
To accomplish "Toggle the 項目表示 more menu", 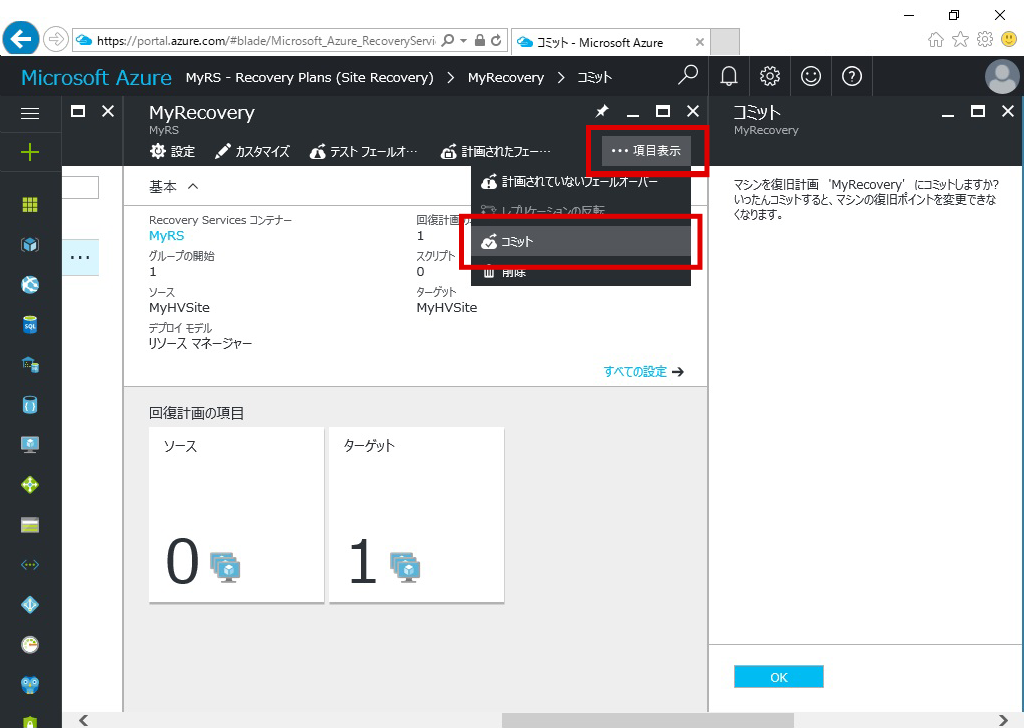I will [646, 151].
